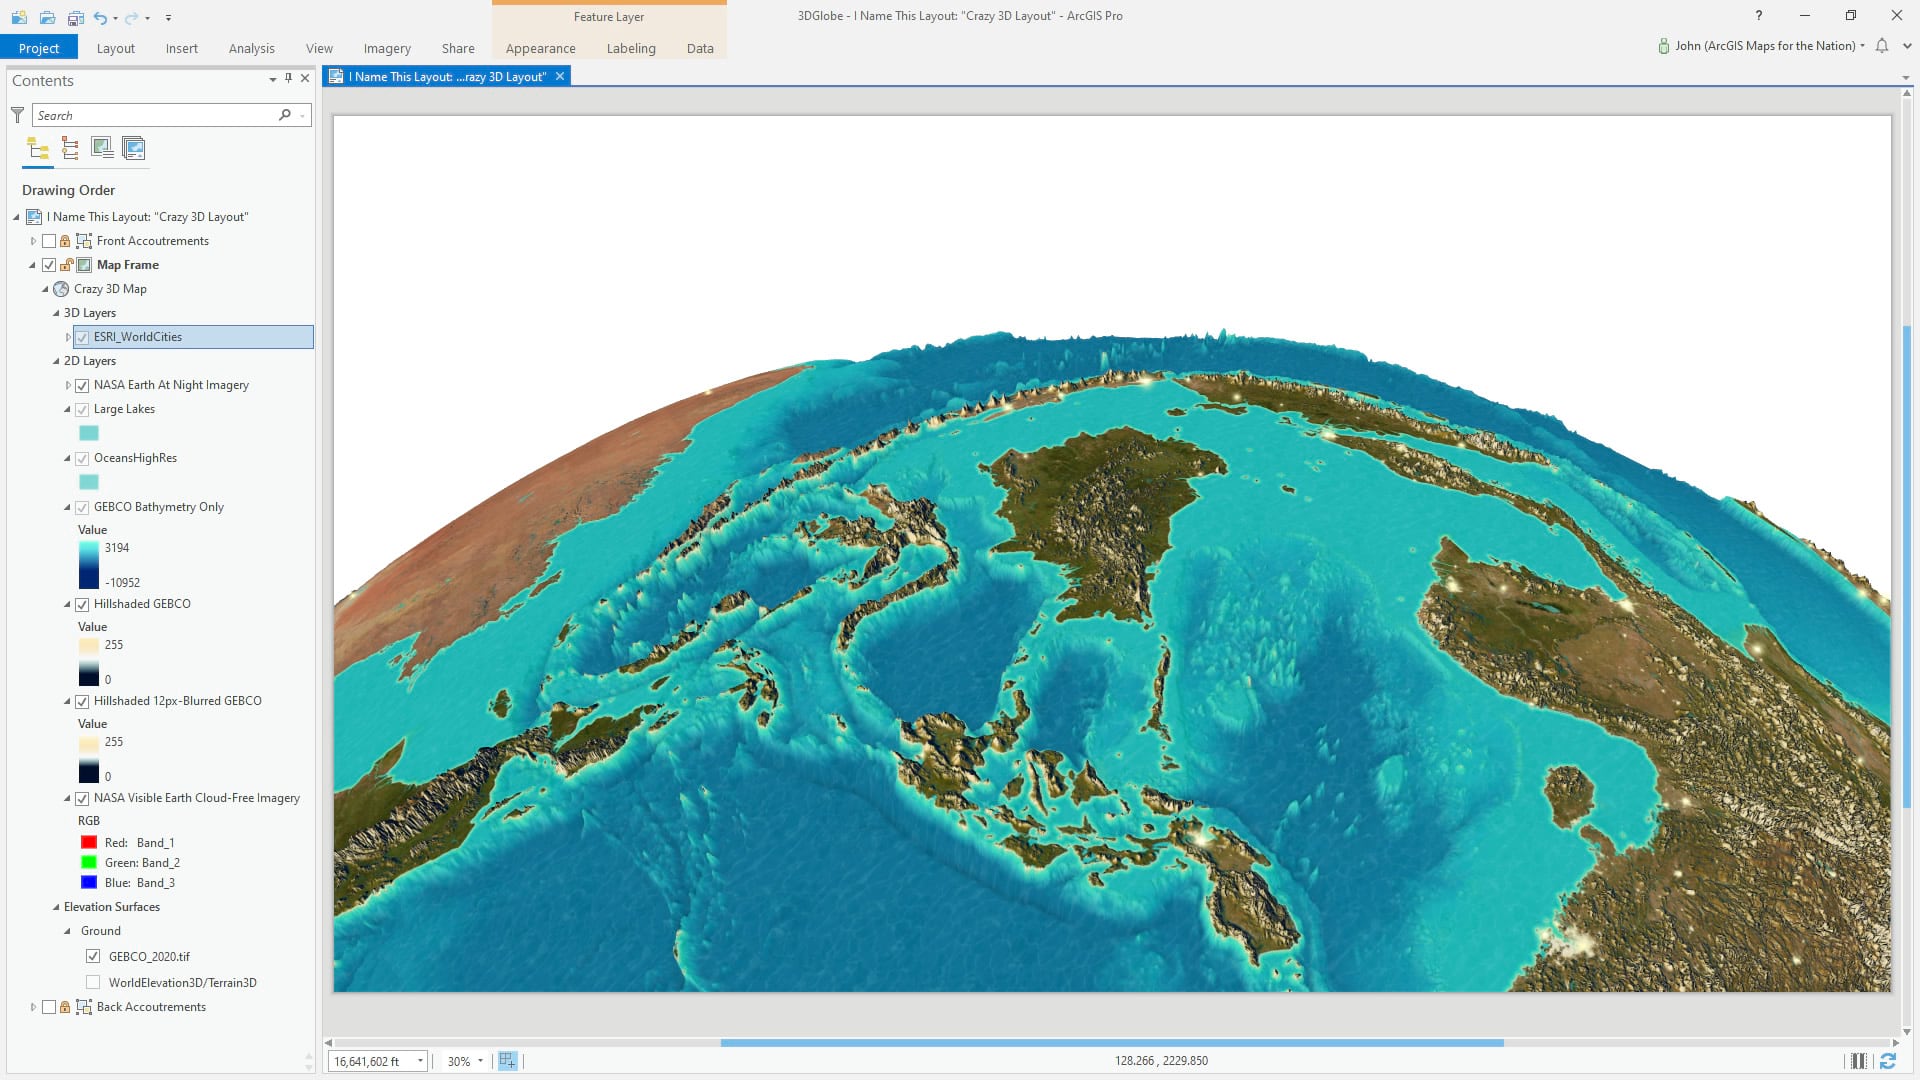Select List By Element Type icon
This screenshot has height=1080, width=1920.
70,148
